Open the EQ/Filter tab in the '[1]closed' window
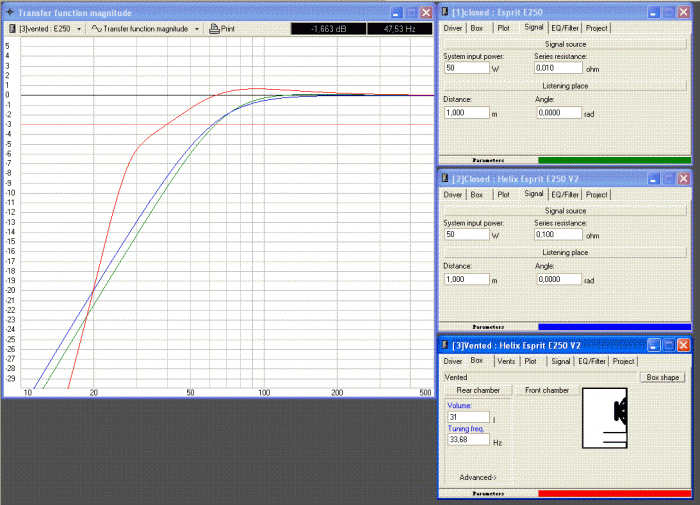Screen dimensions: 700x505 coord(565,28)
